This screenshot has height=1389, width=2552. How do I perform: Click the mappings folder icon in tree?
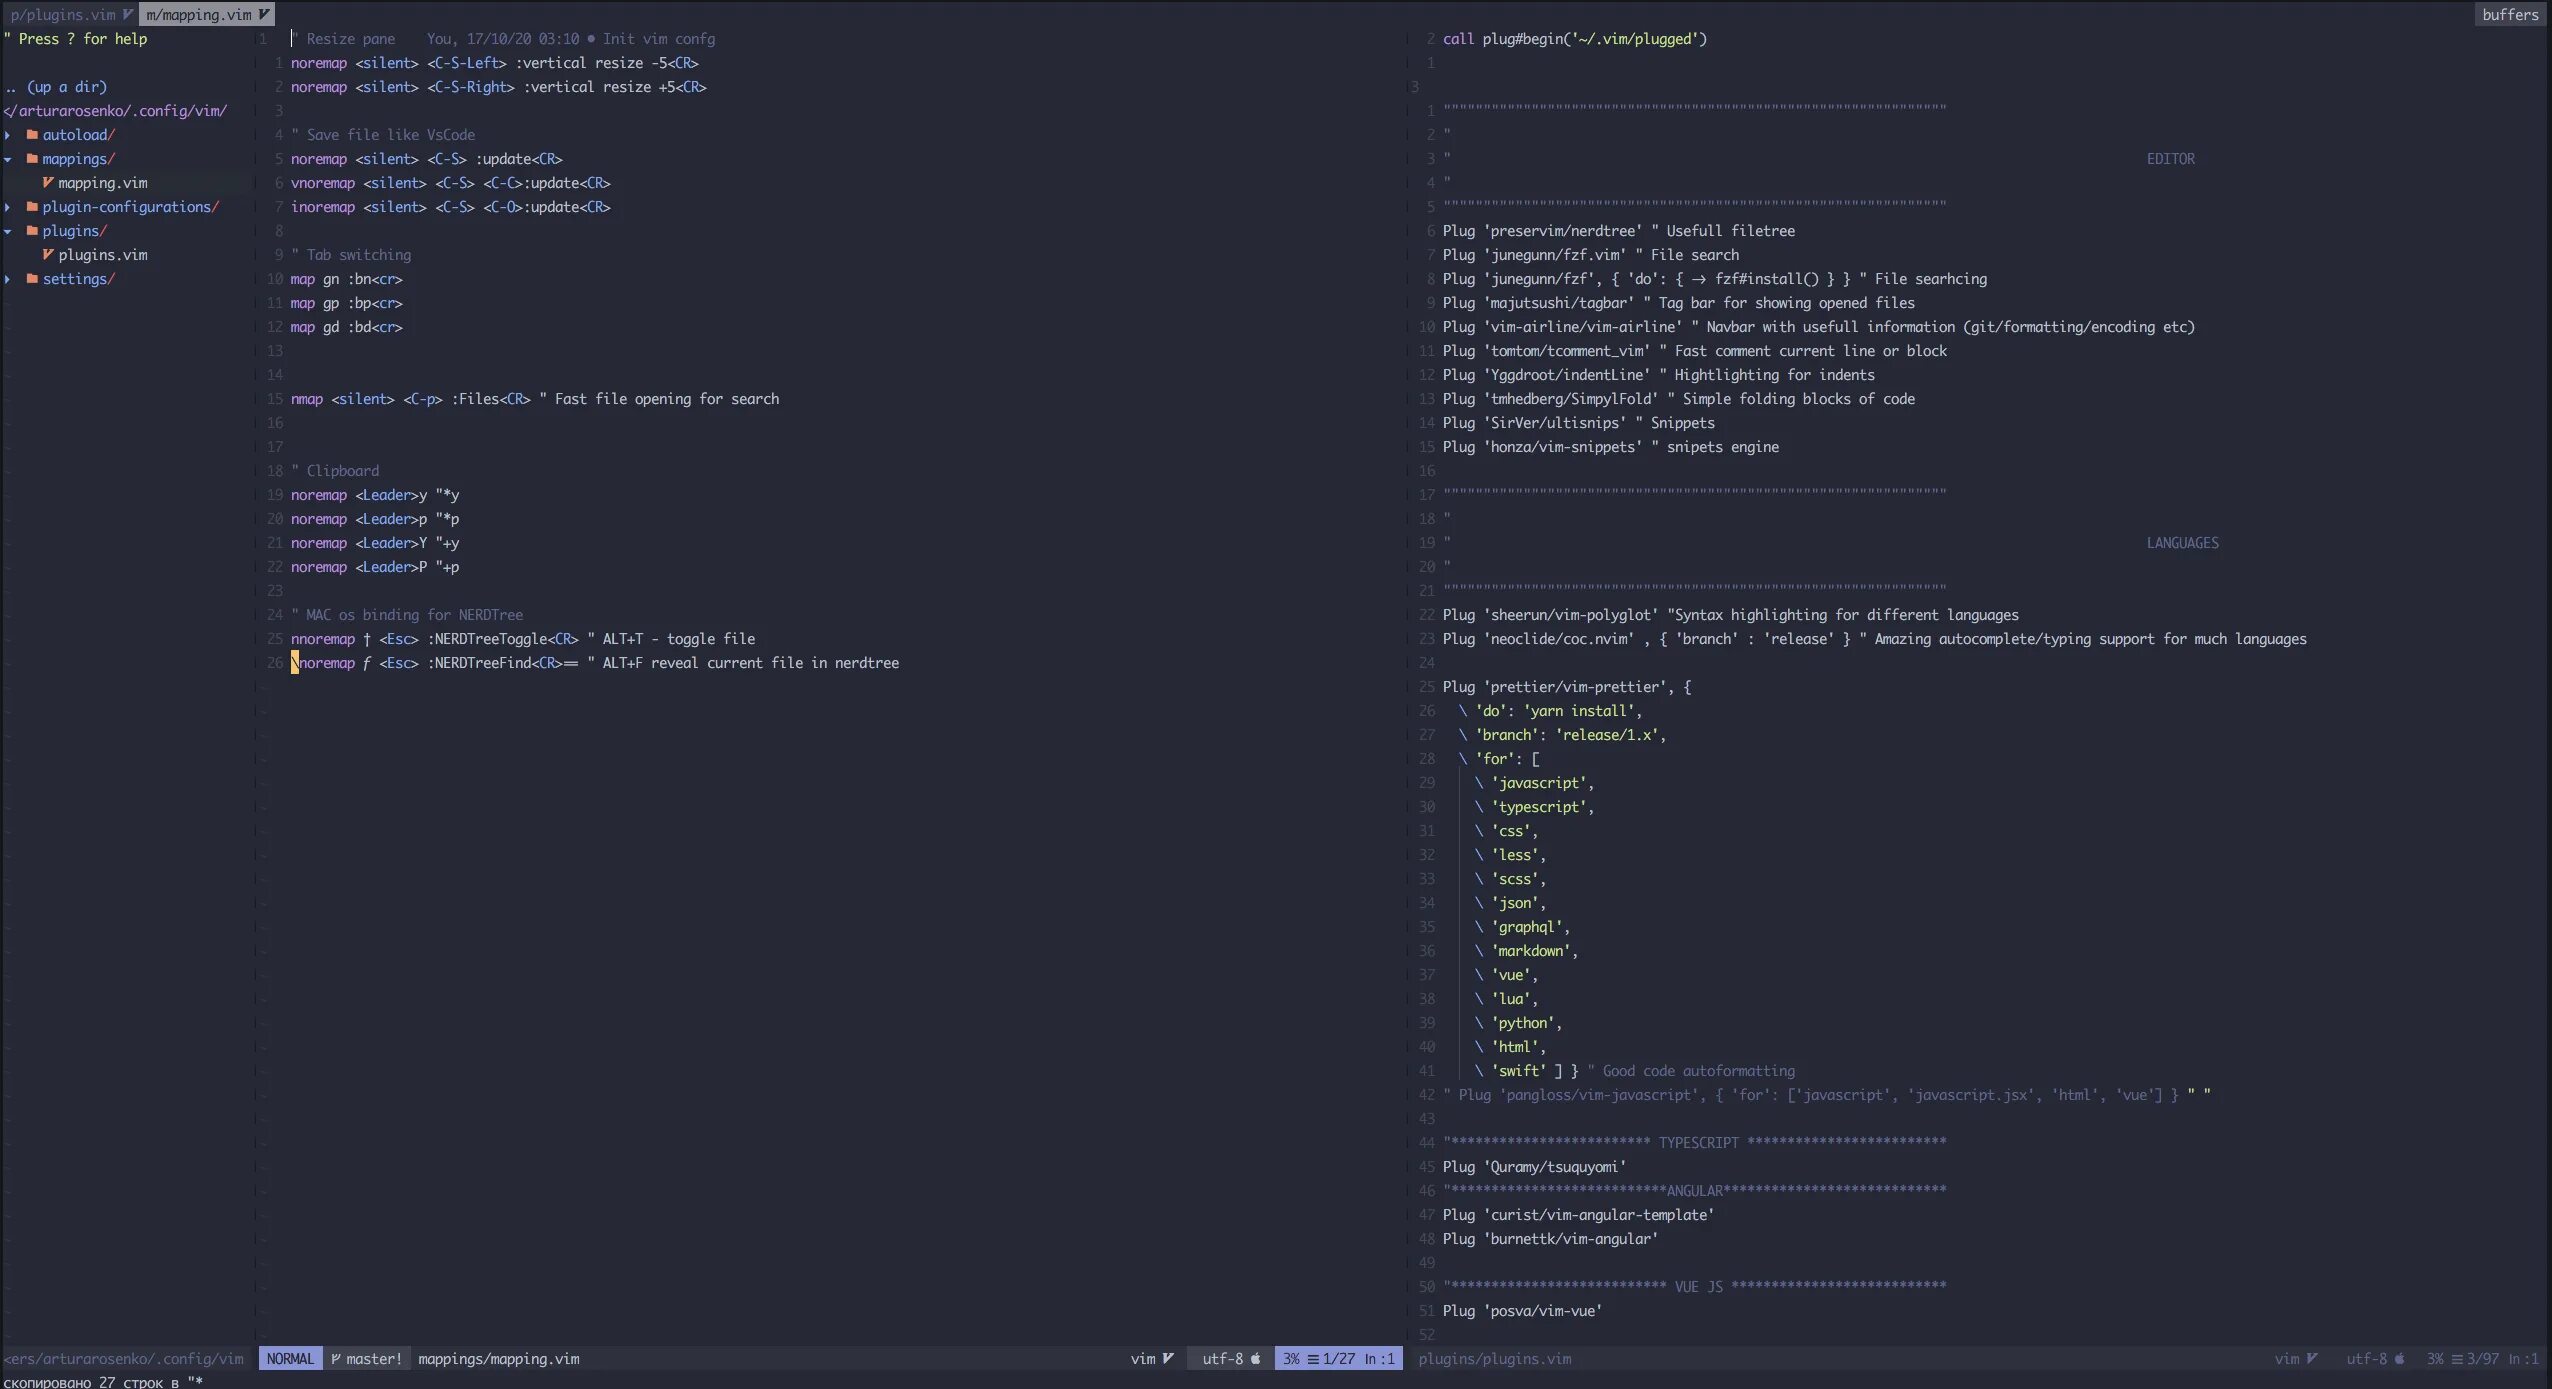click(32, 159)
